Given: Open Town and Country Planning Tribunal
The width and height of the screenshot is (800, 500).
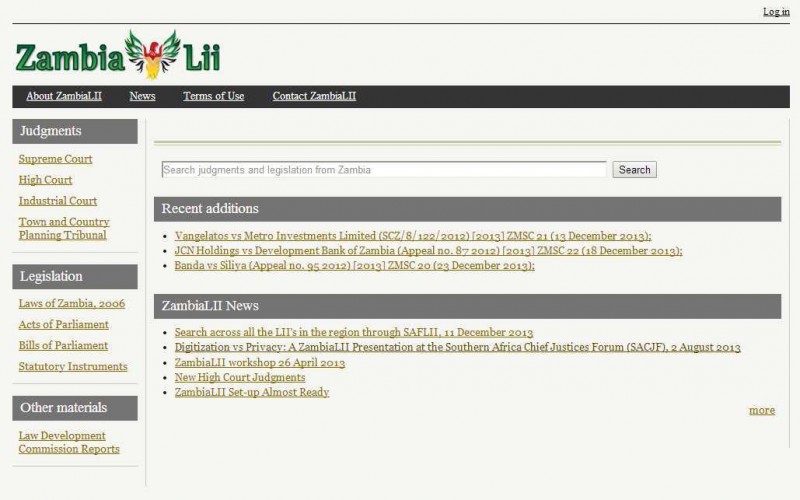Looking at the screenshot, I should coord(63,229).
